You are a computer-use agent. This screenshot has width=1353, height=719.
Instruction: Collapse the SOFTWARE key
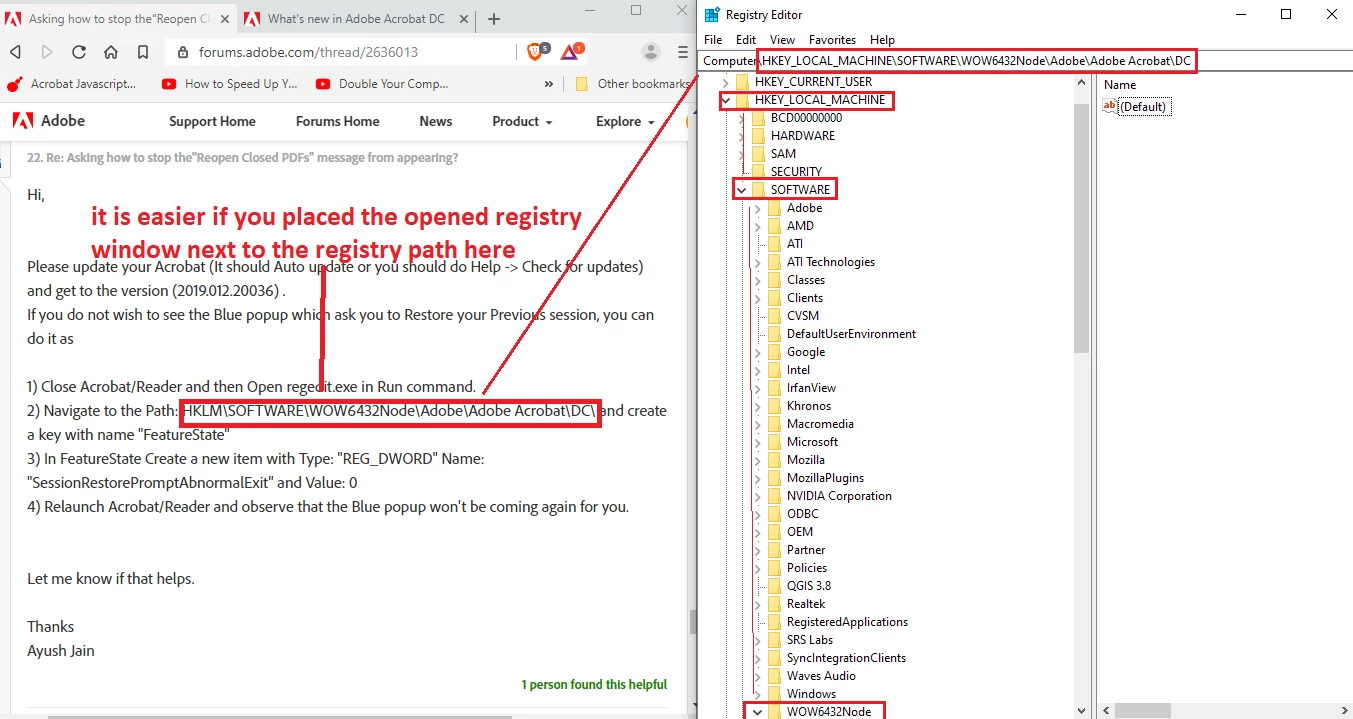[x=741, y=190]
